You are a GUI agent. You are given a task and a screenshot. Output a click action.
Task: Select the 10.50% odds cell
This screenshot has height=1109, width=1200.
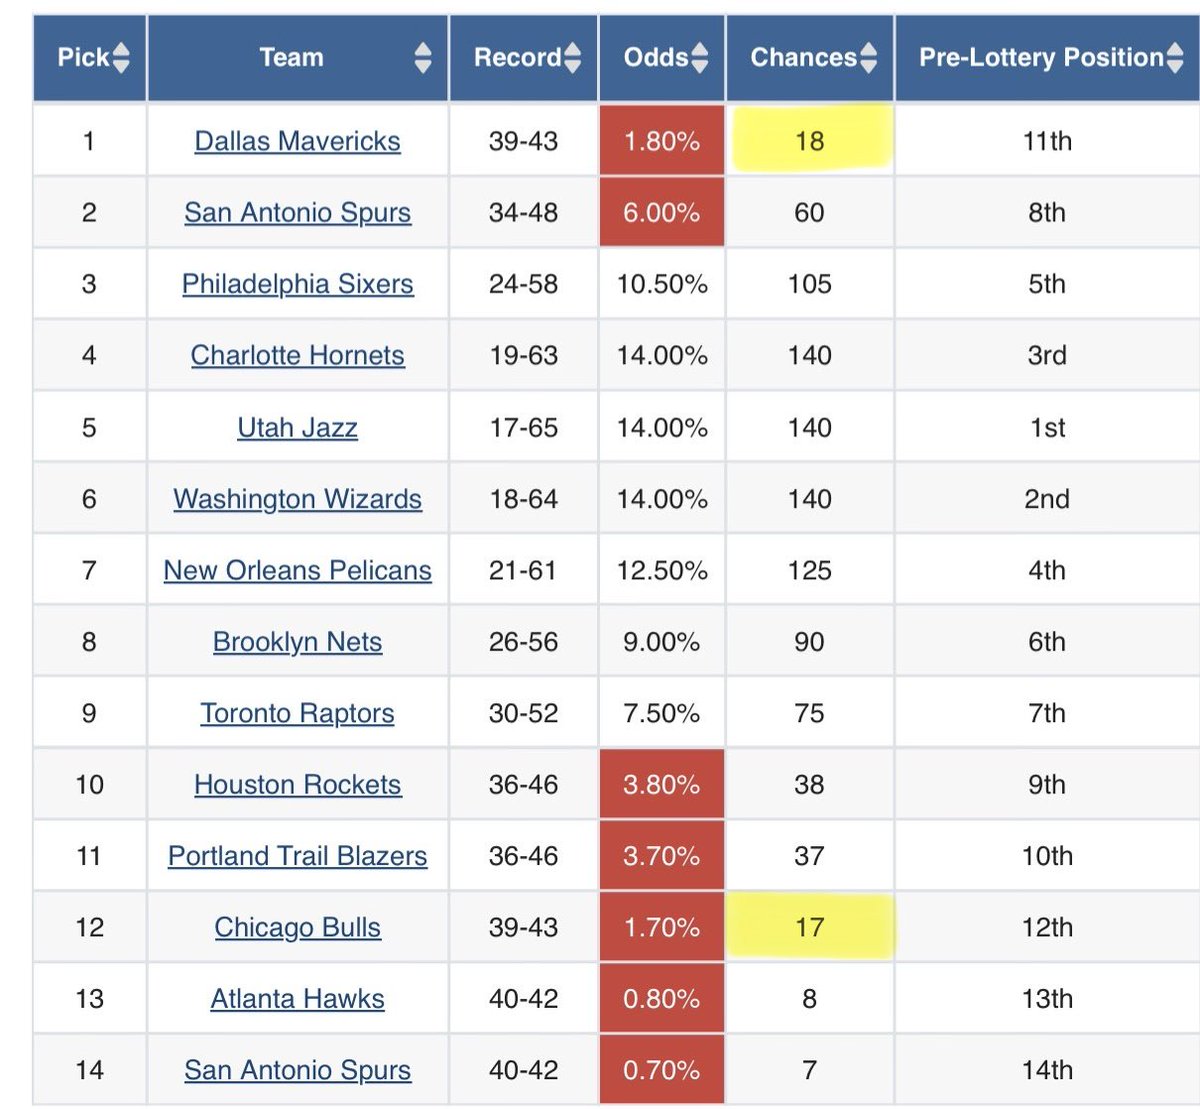[662, 284]
